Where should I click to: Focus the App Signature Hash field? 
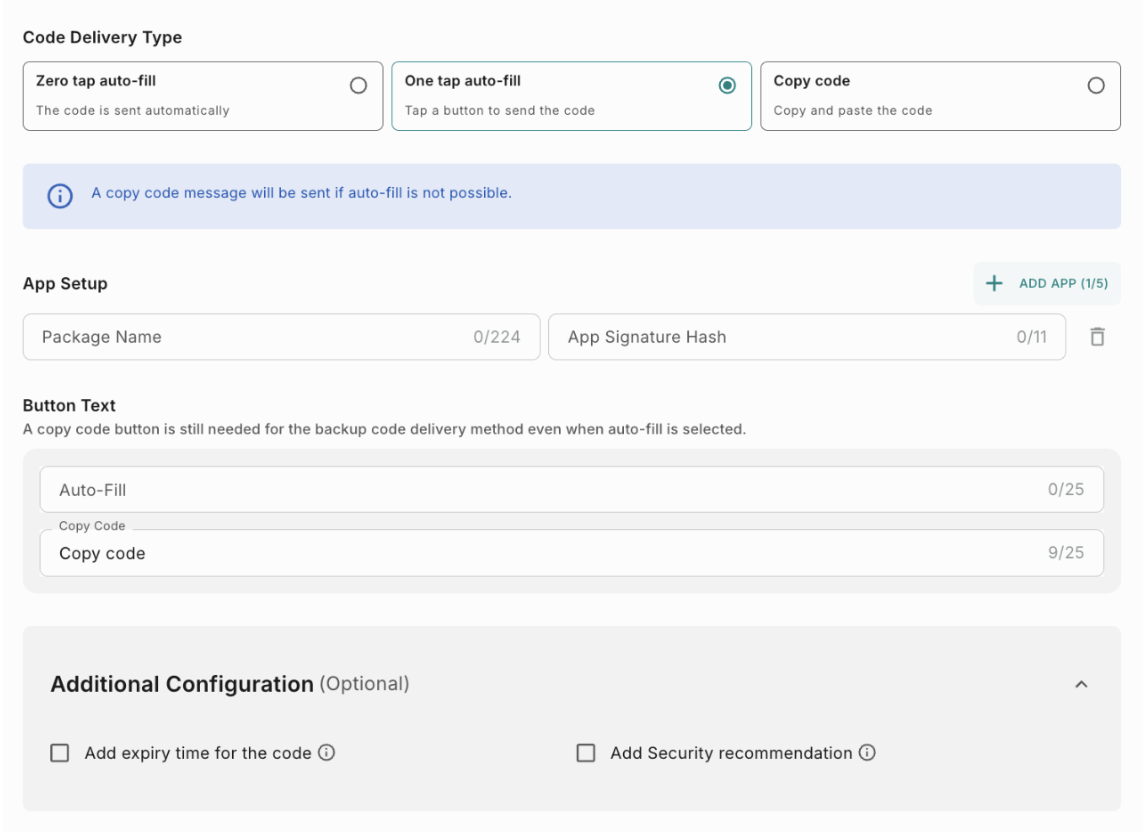tap(780, 337)
